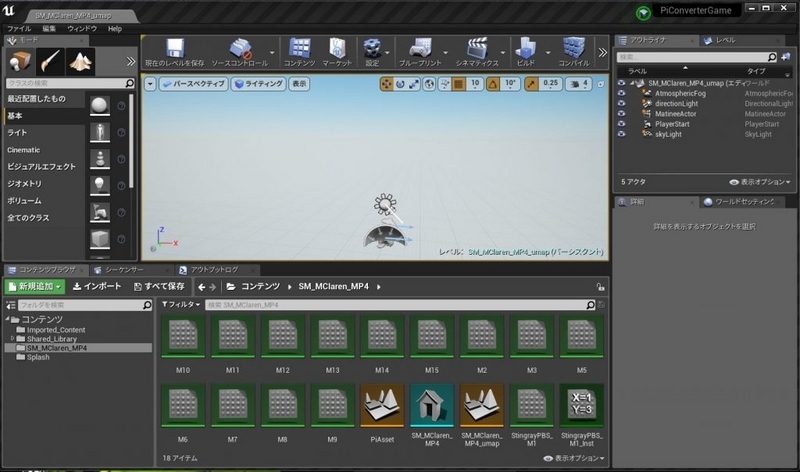The image size is (800, 472).
Task: Toggle visibility of PlayerStart actor
Action: tap(621, 124)
